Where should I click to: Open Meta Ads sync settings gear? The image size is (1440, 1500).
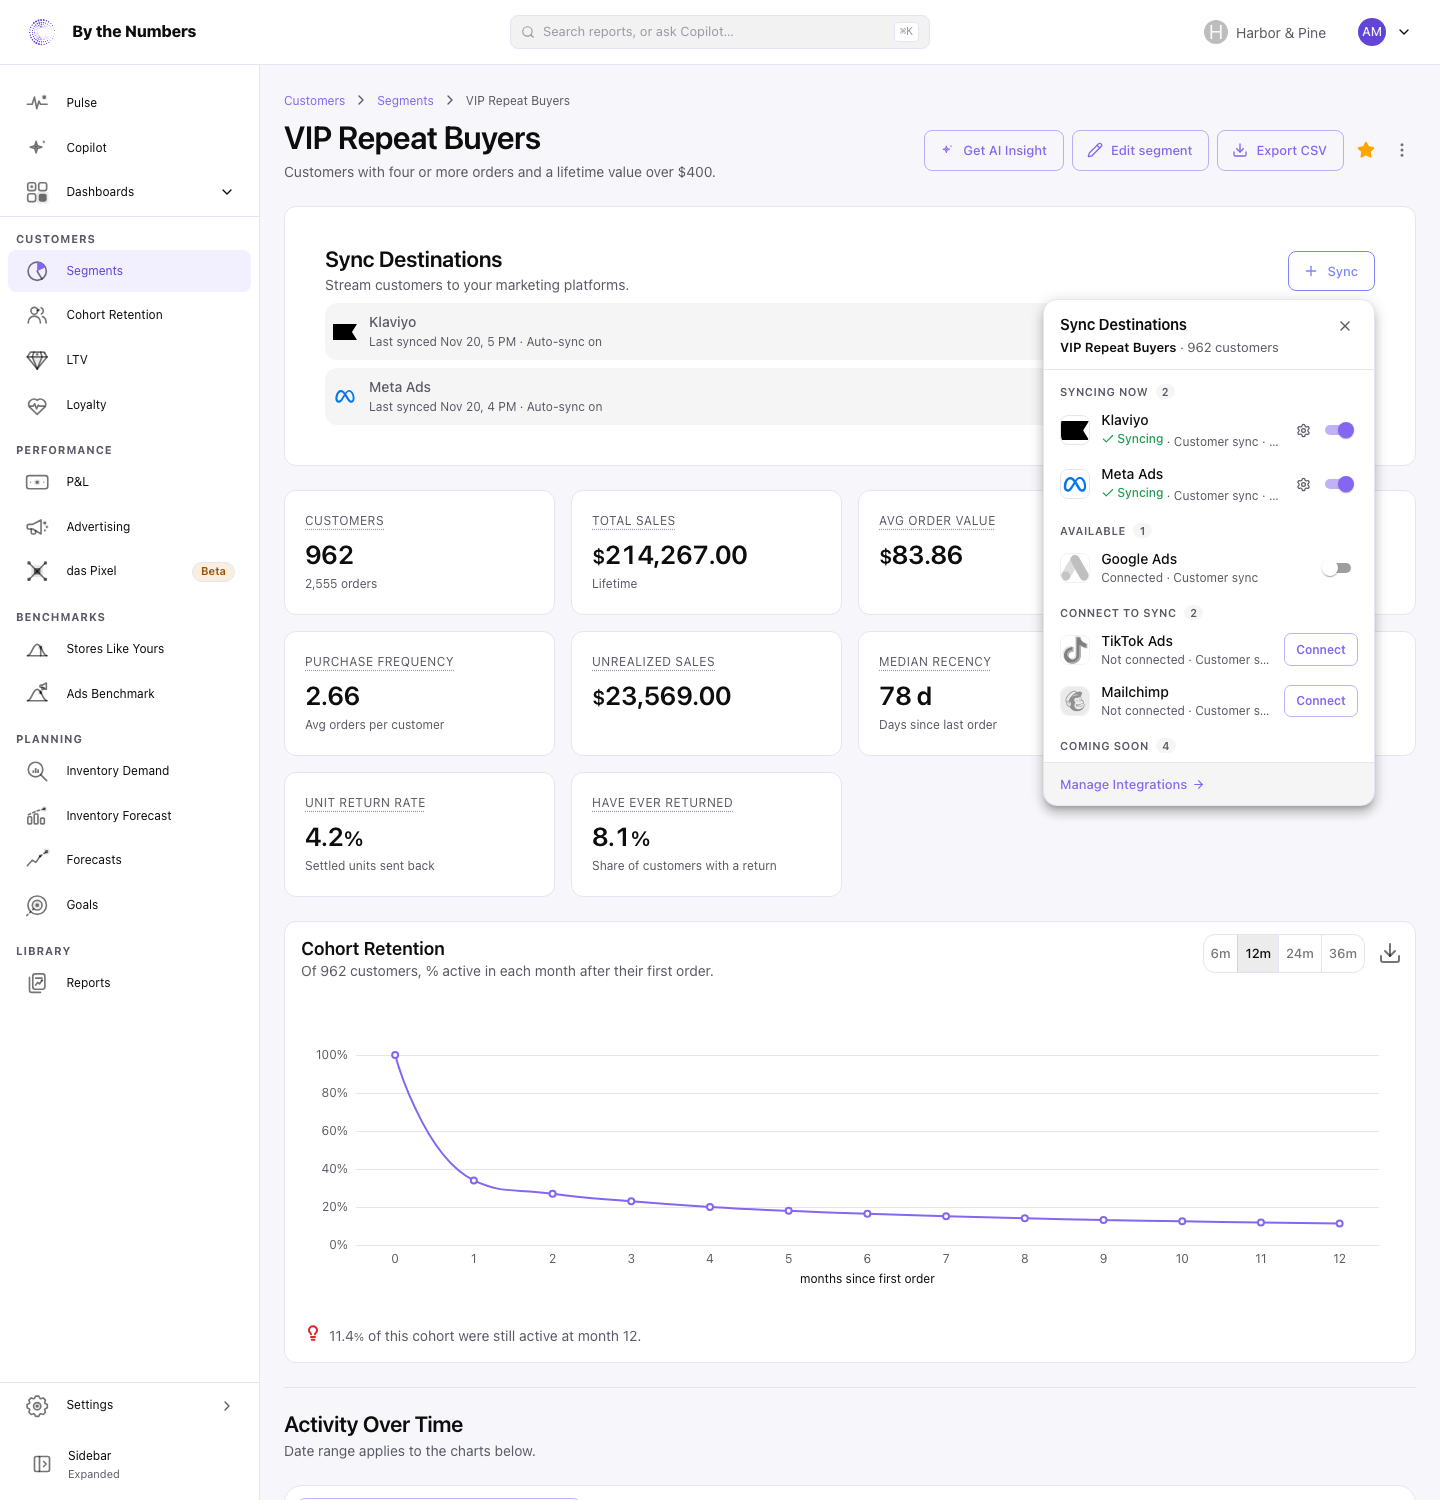coord(1303,485)
